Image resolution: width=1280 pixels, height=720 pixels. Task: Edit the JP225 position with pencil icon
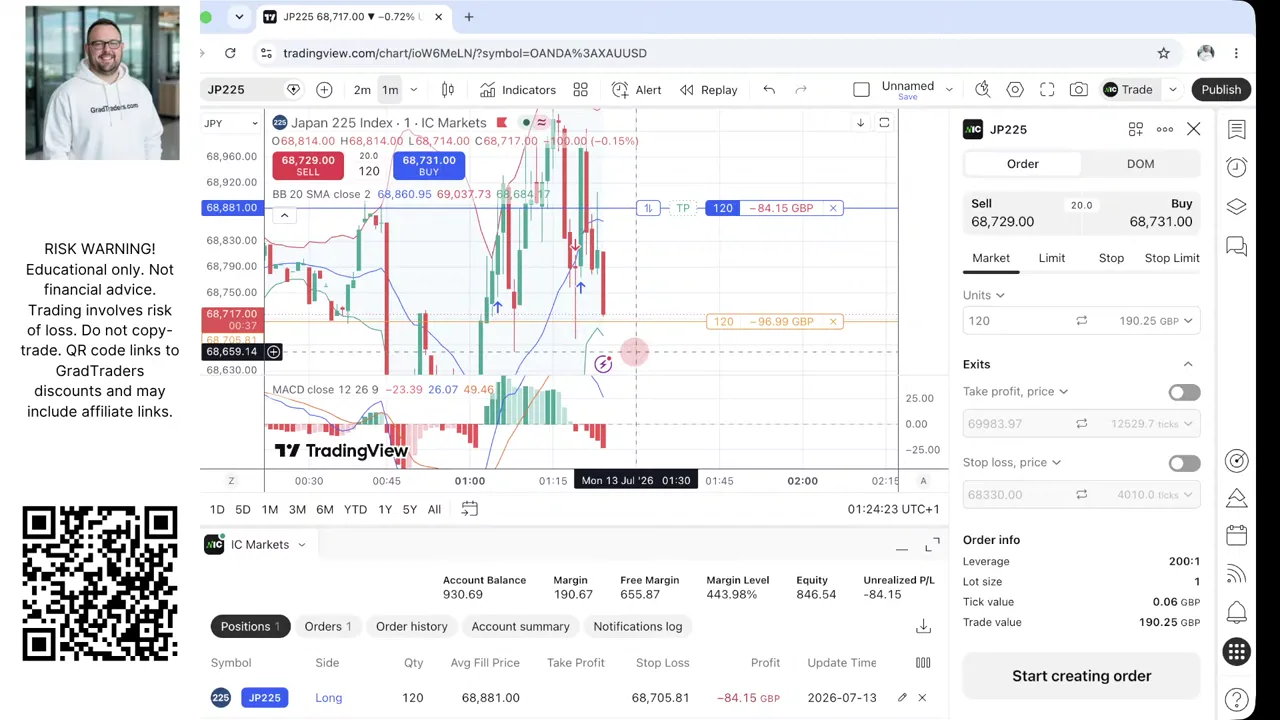pos(902,697)
